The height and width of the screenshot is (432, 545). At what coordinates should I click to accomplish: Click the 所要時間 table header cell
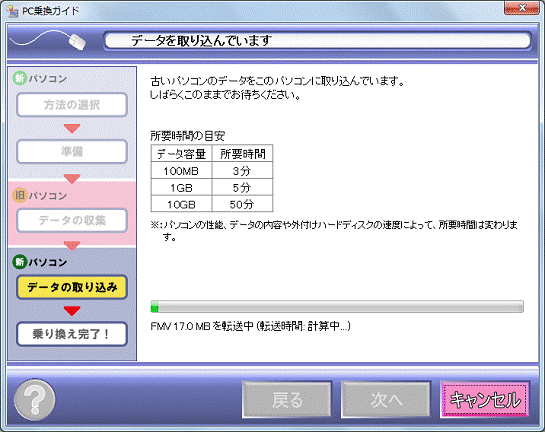[x=243, y=154]
